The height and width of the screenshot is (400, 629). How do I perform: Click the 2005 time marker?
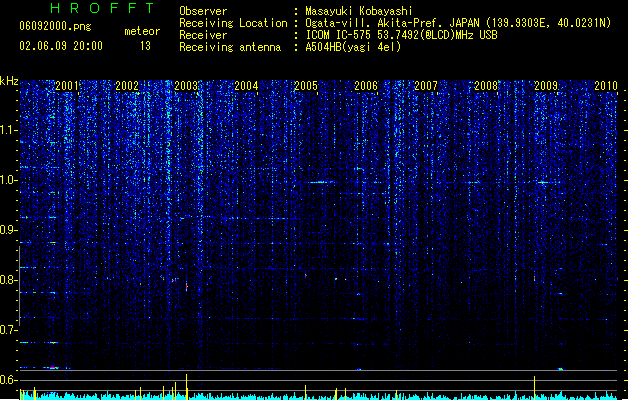[306, 86]
